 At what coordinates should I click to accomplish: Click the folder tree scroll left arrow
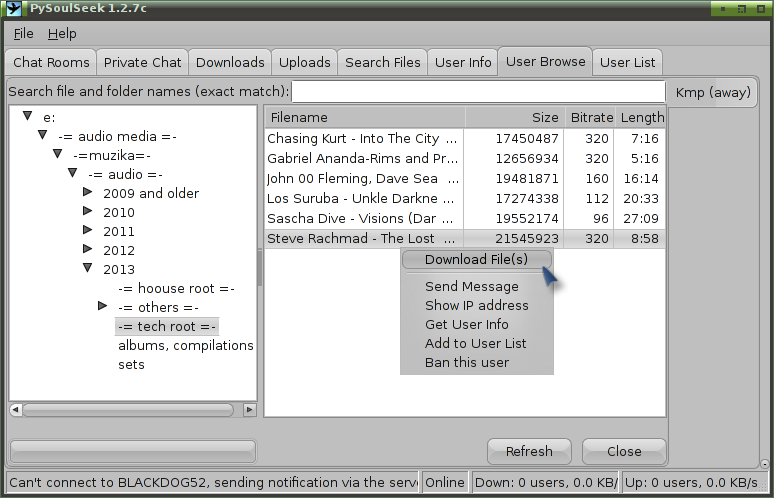pos(16,410)
